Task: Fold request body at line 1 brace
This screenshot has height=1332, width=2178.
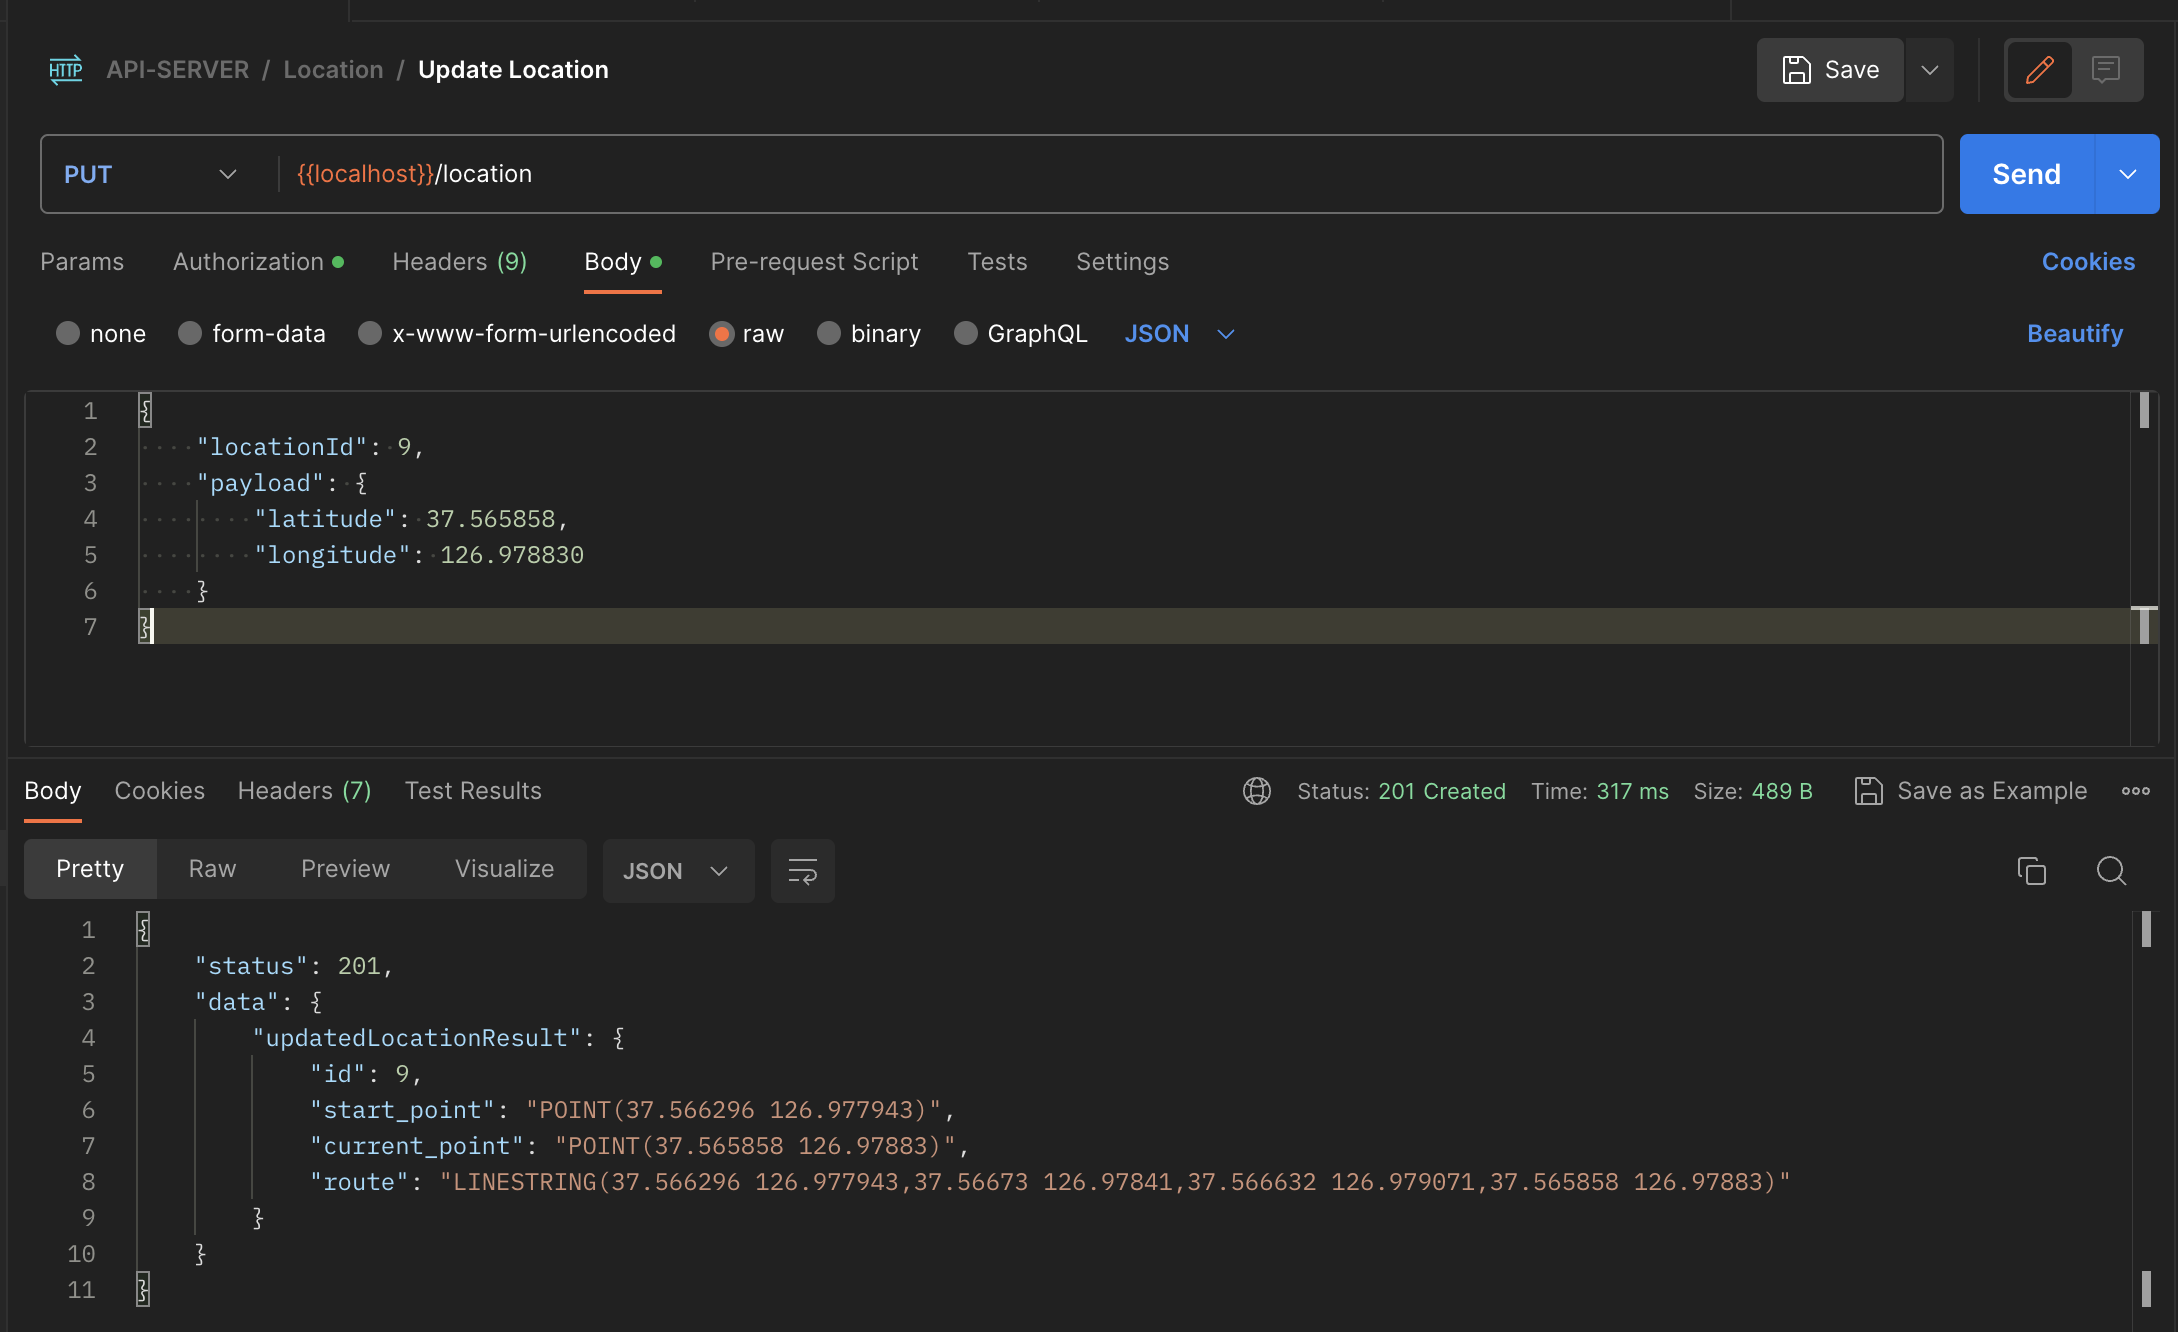Action: [x=145, y=411]
